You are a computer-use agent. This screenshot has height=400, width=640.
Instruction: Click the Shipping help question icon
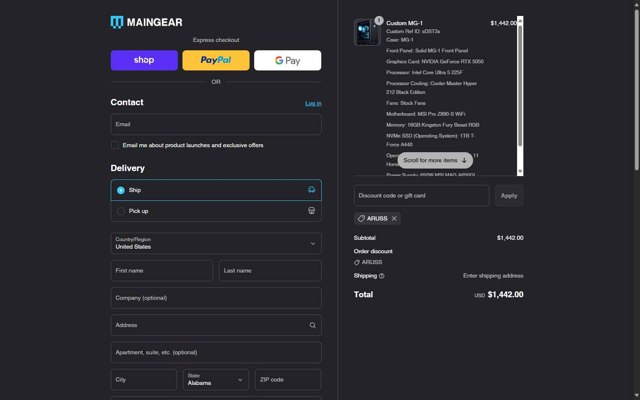[x=382, y=276]
